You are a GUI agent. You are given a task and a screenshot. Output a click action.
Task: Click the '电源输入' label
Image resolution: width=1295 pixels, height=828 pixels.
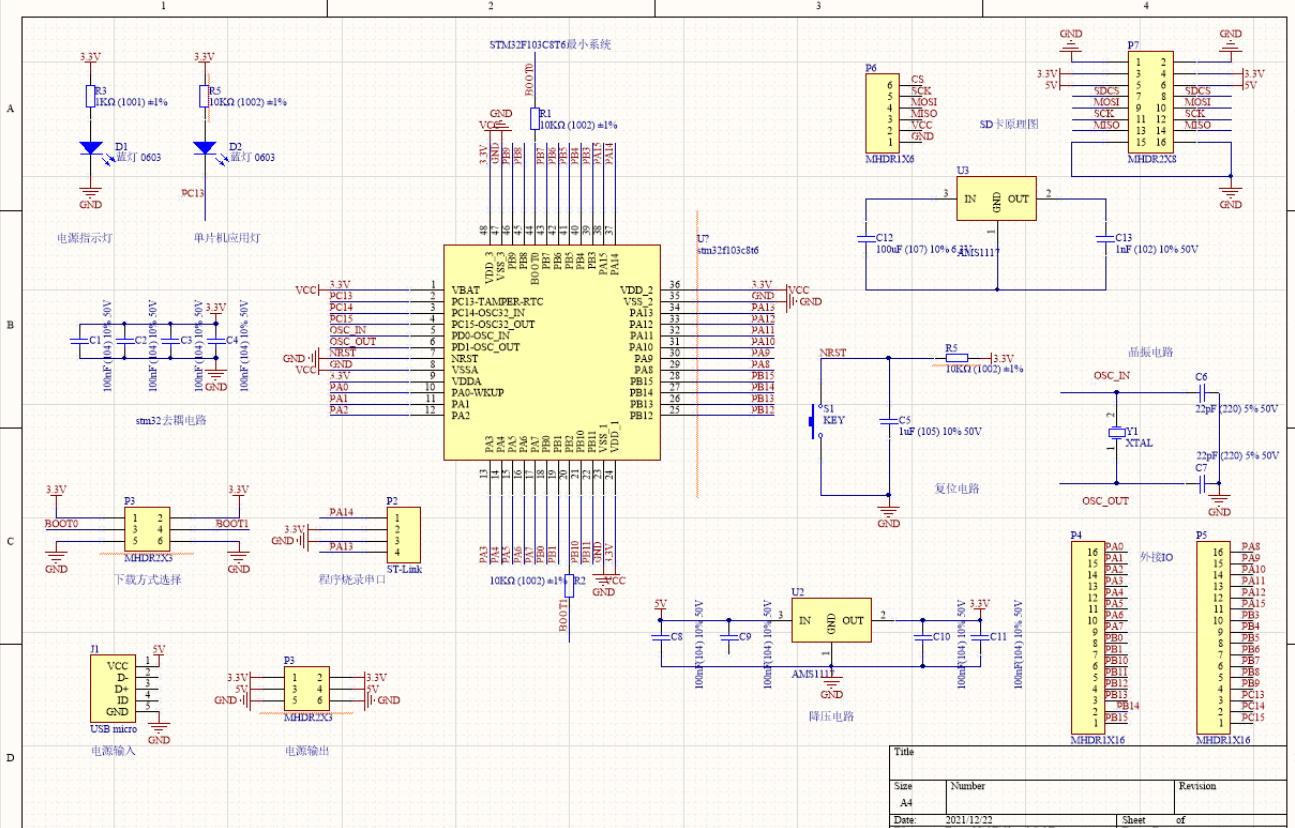(x=112, y=750)
